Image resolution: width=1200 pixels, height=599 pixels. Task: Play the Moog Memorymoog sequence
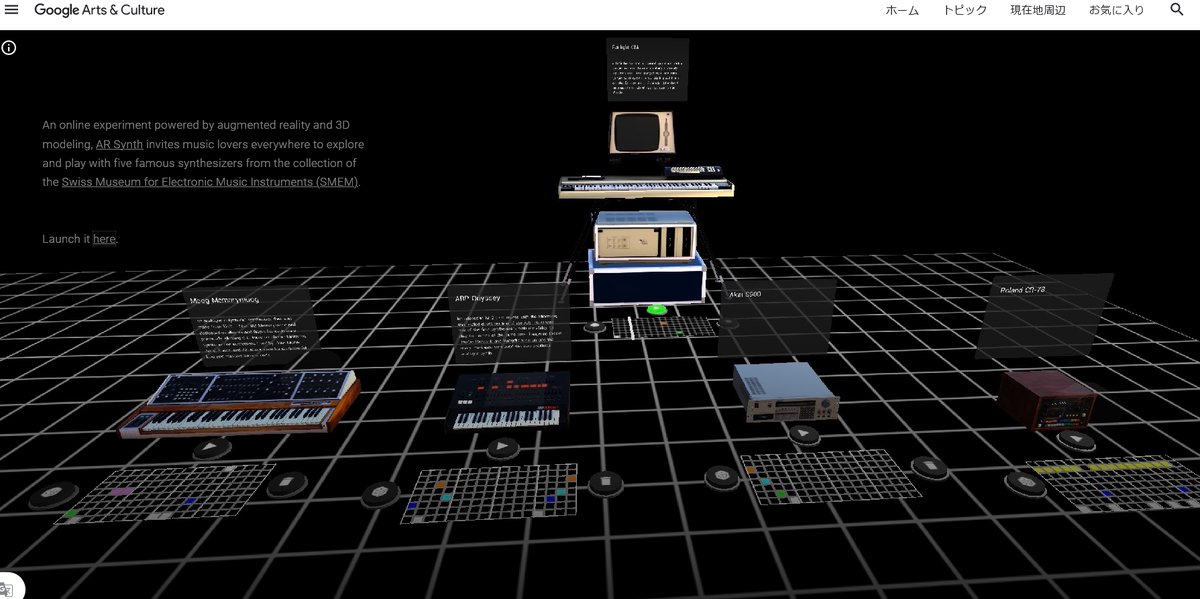click(x=211, y=448)
